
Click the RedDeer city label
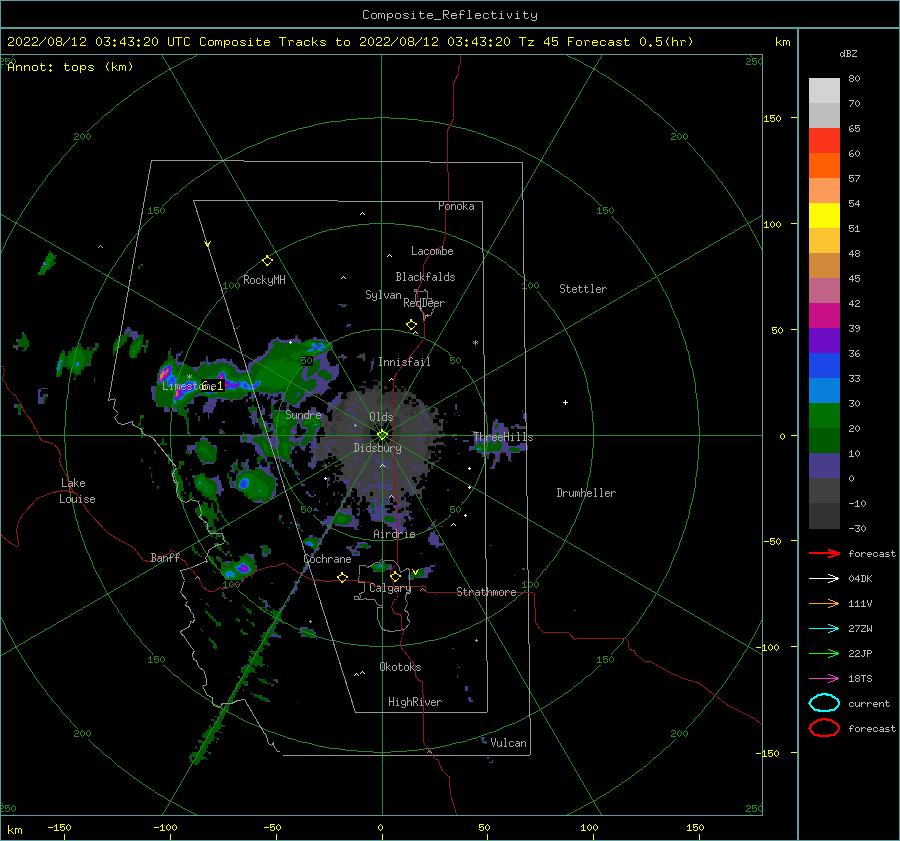pos(424,303)
